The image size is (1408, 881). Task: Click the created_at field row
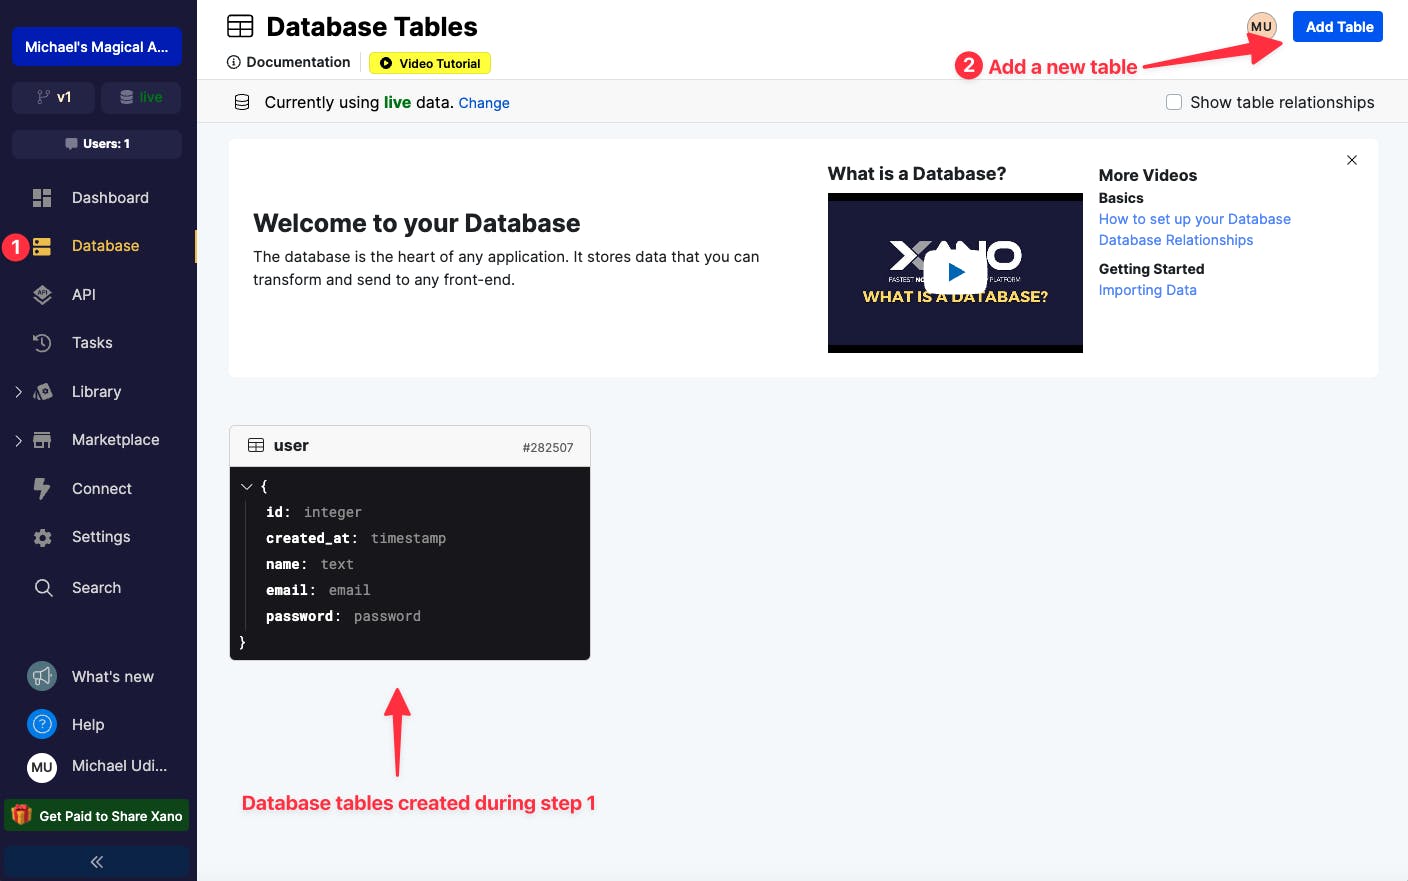coord(356,538)
